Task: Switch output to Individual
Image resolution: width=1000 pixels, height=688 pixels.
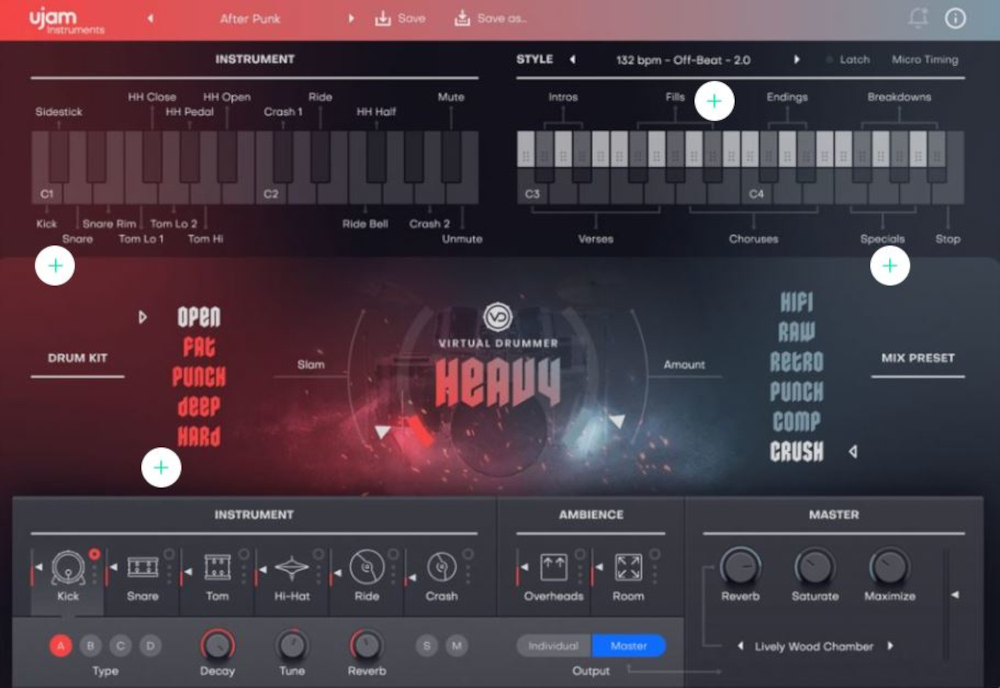Action: pyautogui.click(x=554, y=646)
